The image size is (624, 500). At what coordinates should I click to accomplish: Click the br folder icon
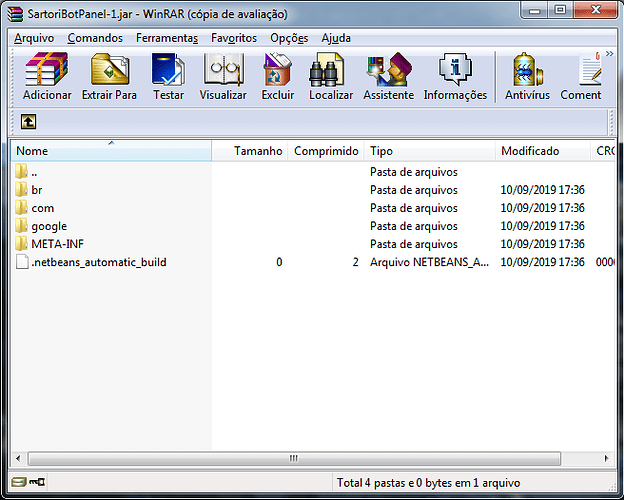click(21, 189)
